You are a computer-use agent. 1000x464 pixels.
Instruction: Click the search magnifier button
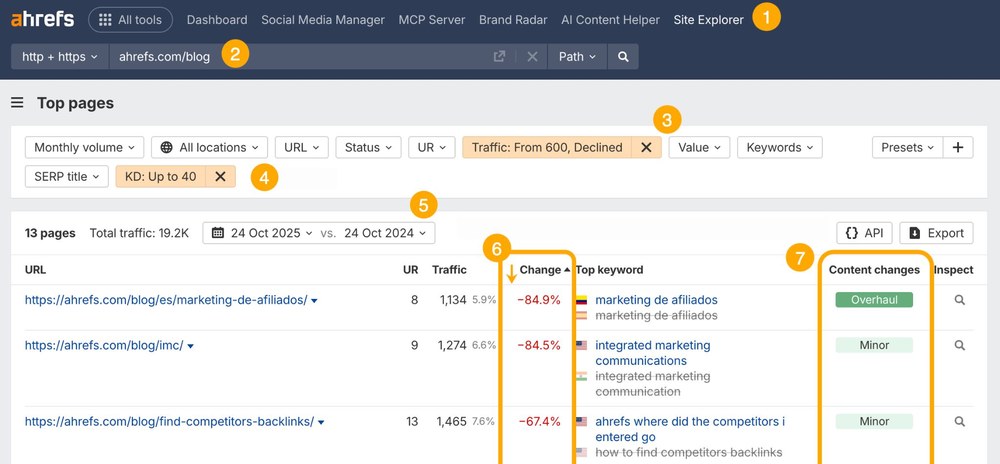623,57
